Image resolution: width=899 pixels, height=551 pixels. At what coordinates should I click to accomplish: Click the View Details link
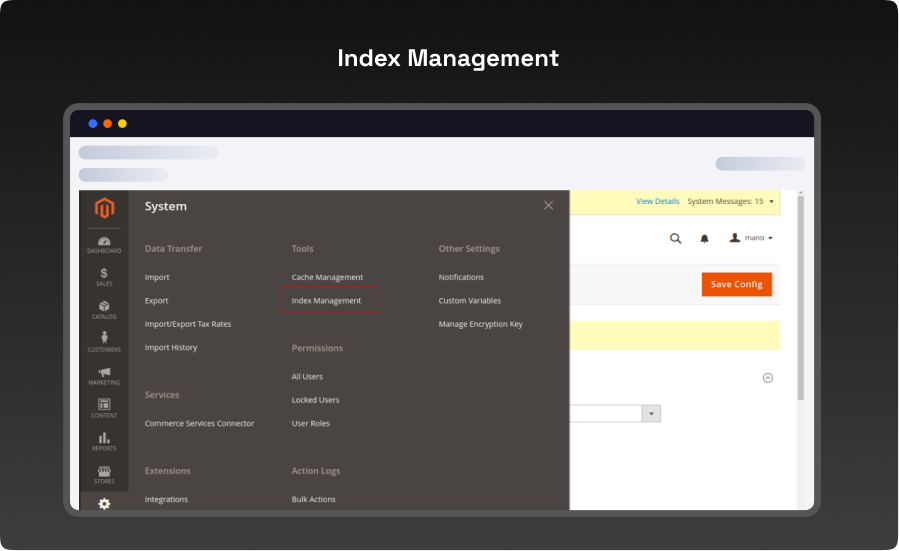click(657, 202)
